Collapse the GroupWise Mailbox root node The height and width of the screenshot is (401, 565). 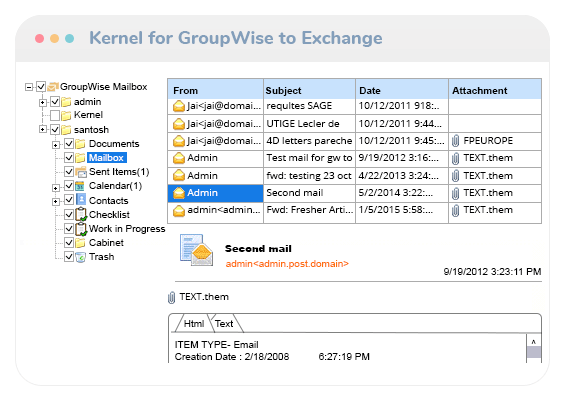click(29, 87)
